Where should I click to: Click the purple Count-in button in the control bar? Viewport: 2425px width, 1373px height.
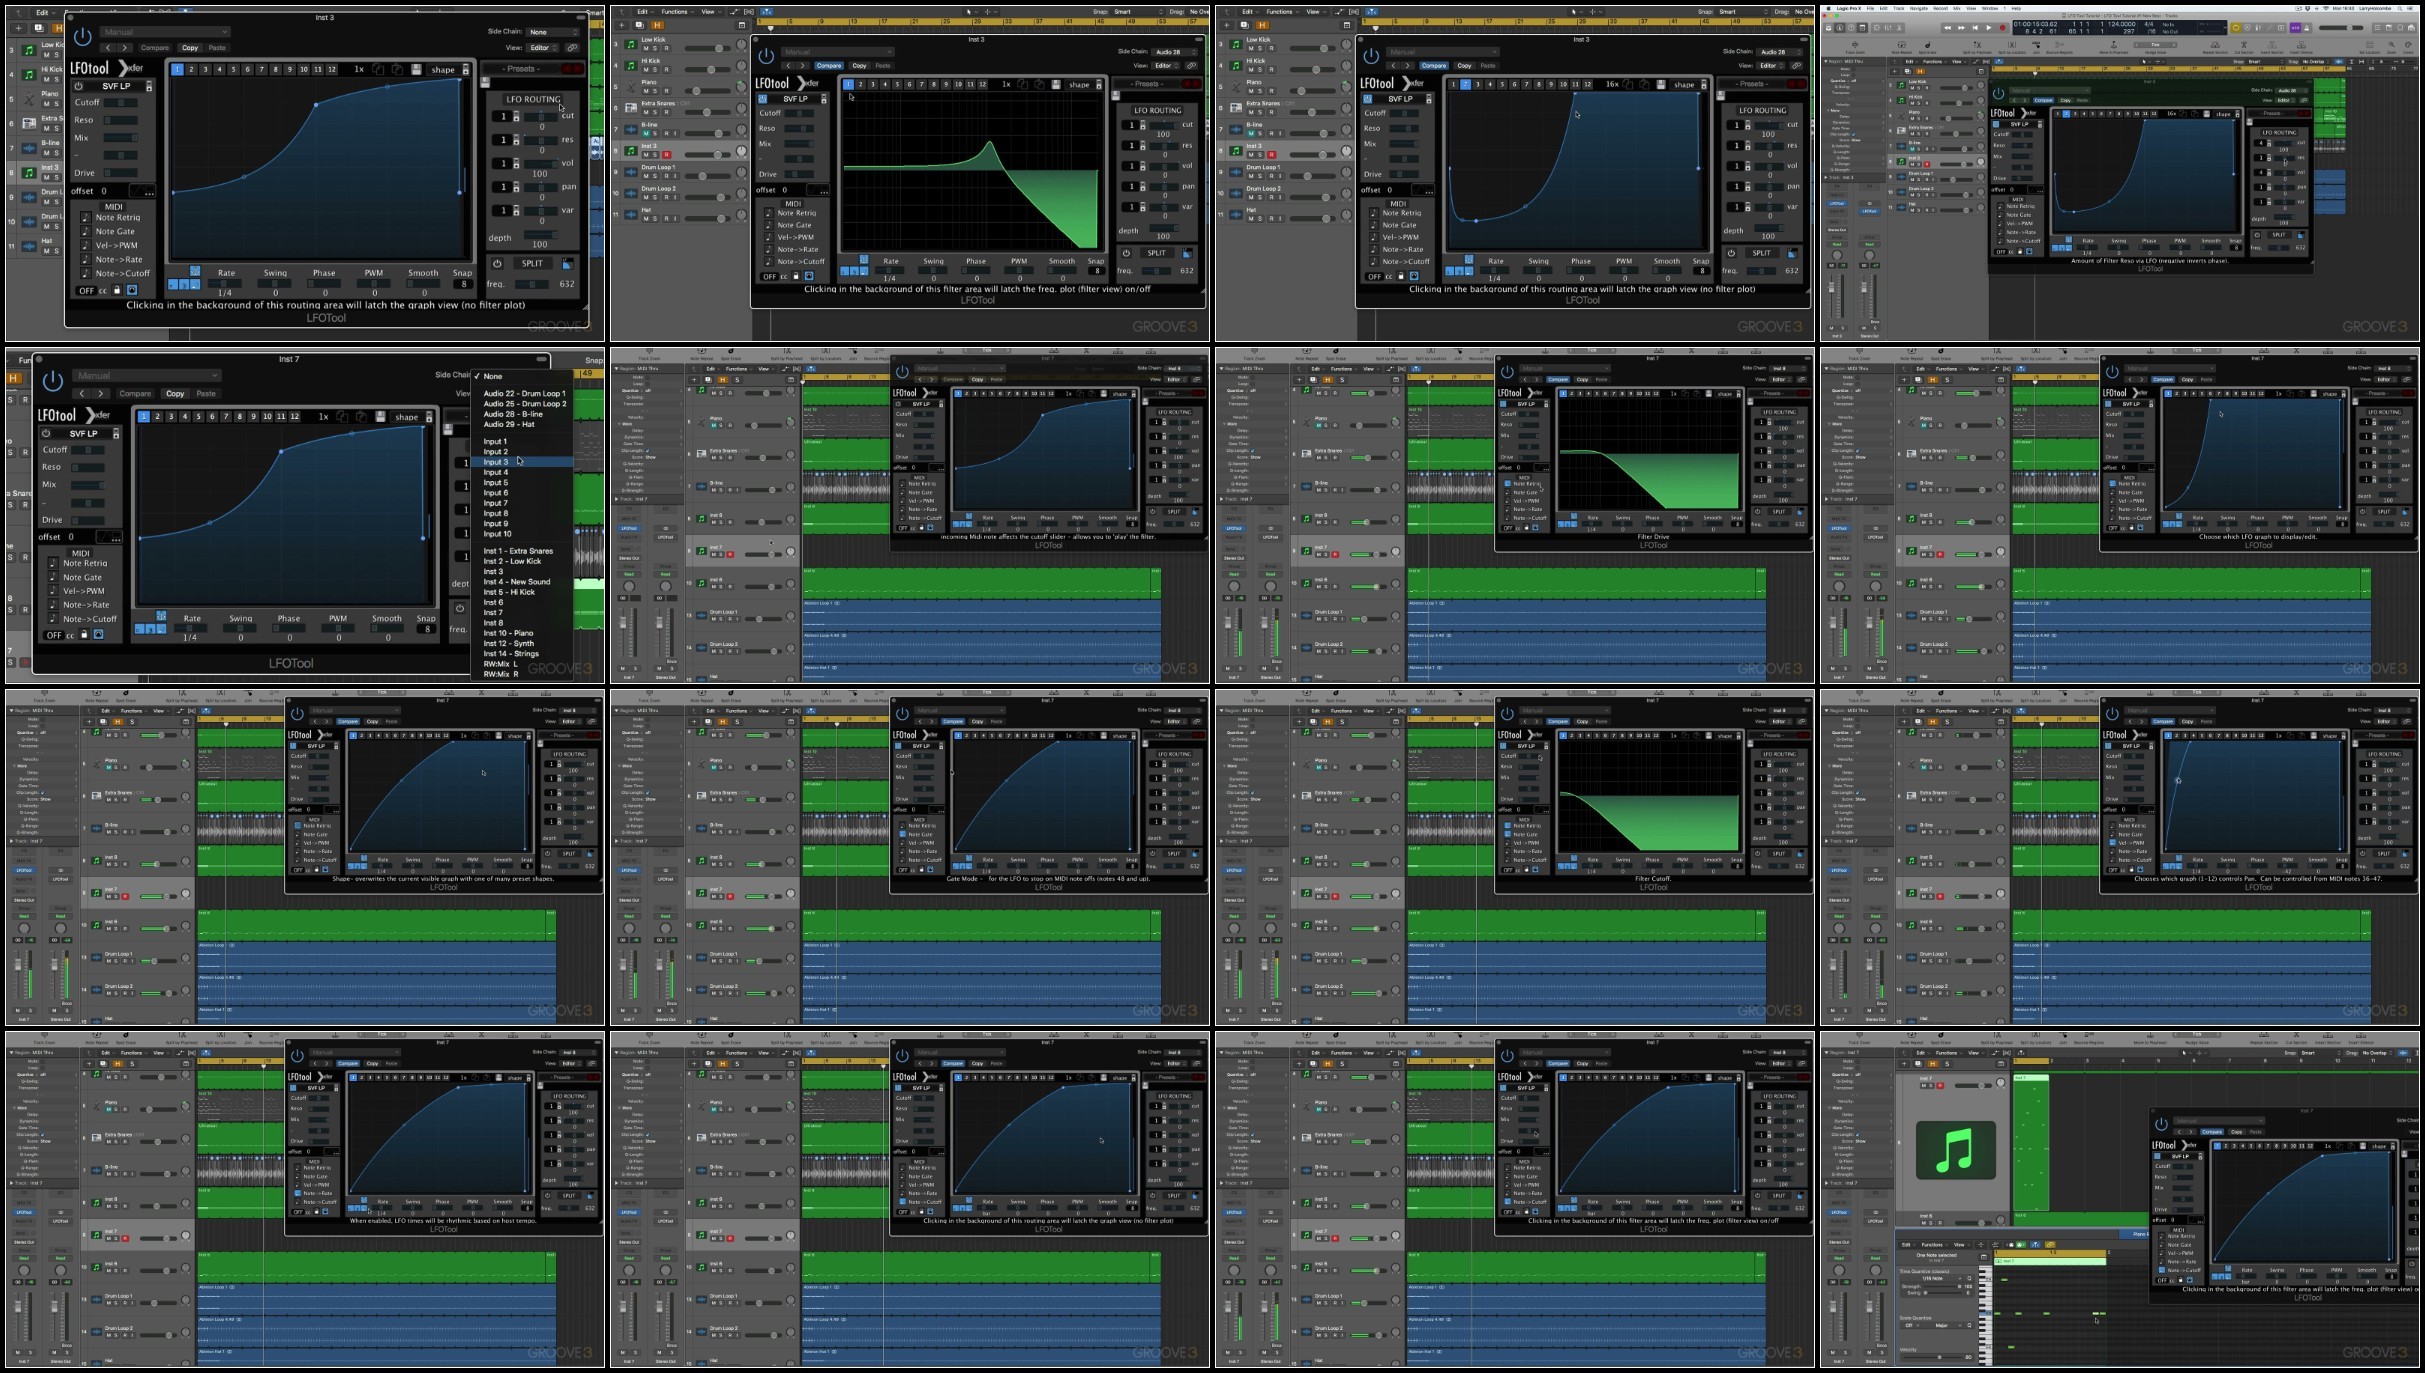(2295, 28)
